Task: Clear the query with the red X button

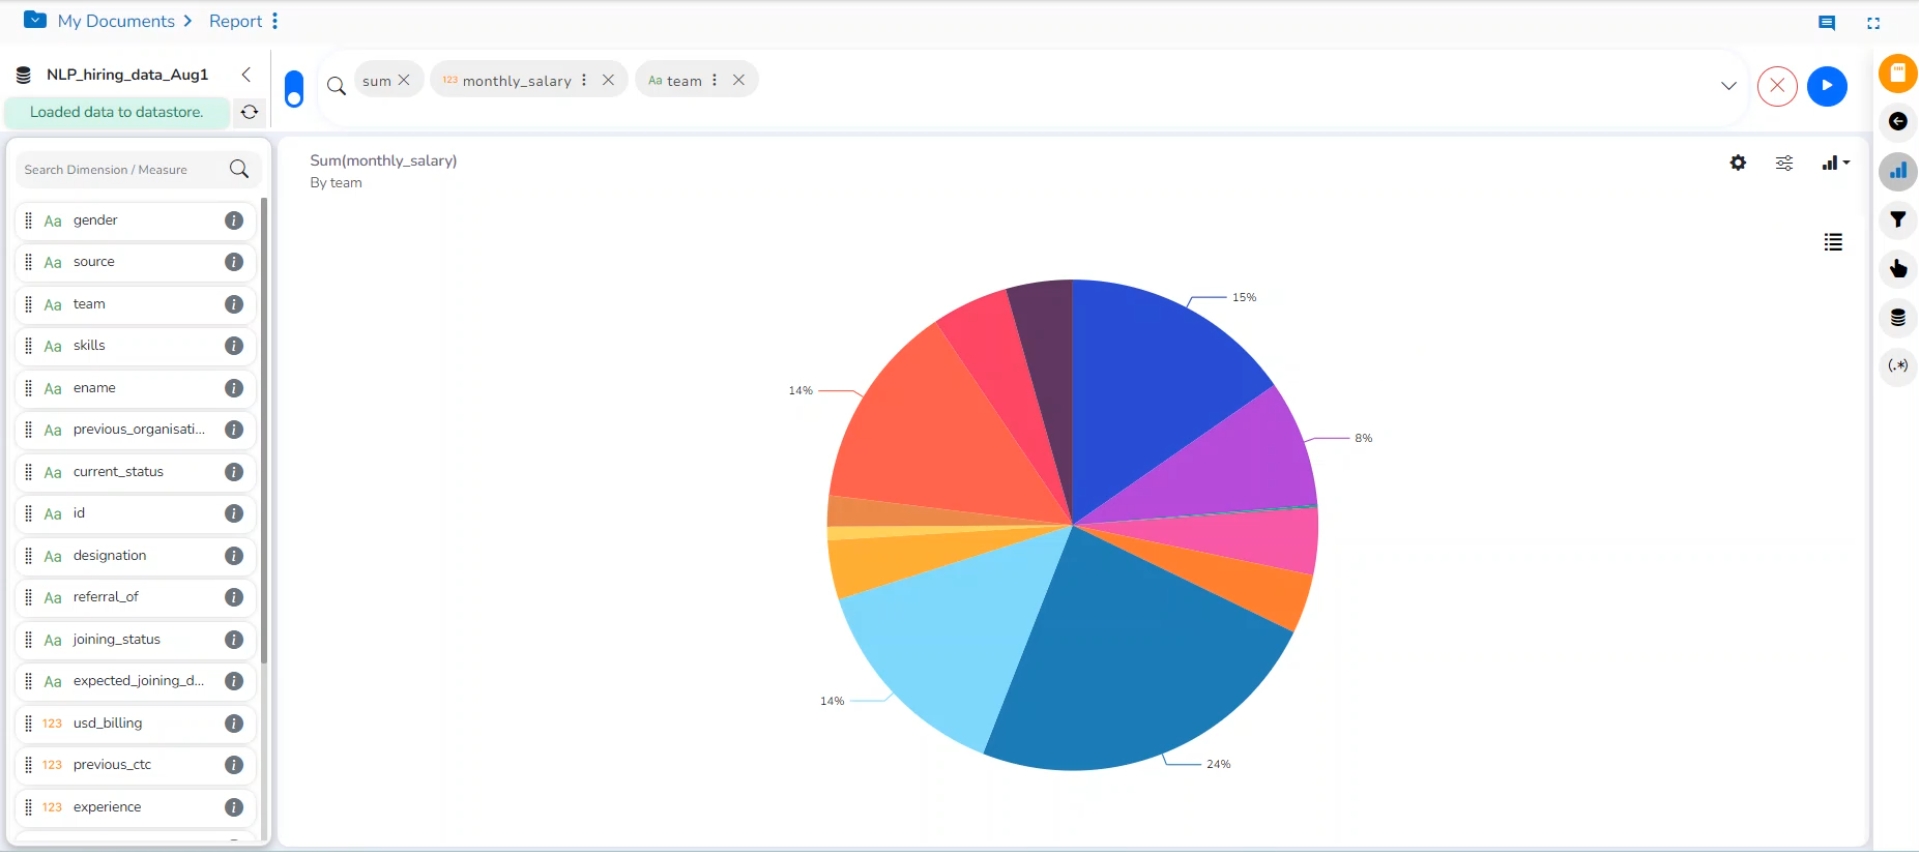Action: (x=1777, y=86)
